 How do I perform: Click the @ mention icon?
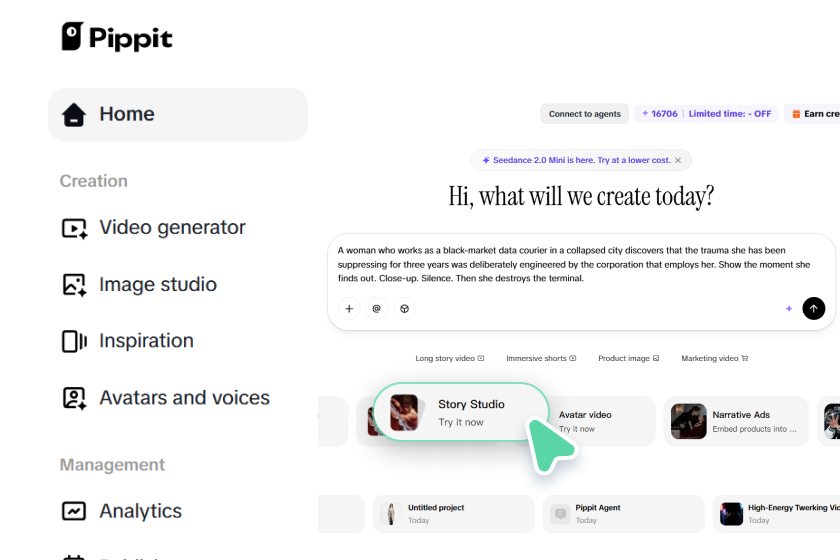(x=377, y=309)
